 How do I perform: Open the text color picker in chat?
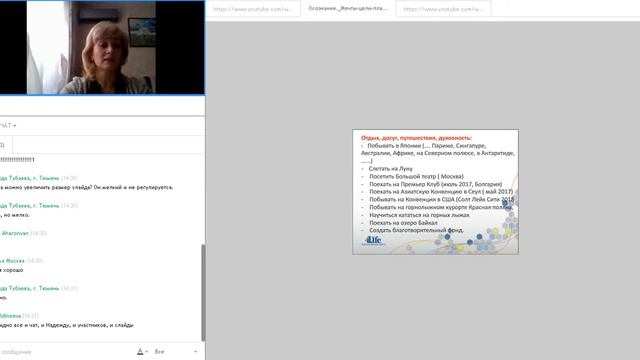tap(142, 351)
